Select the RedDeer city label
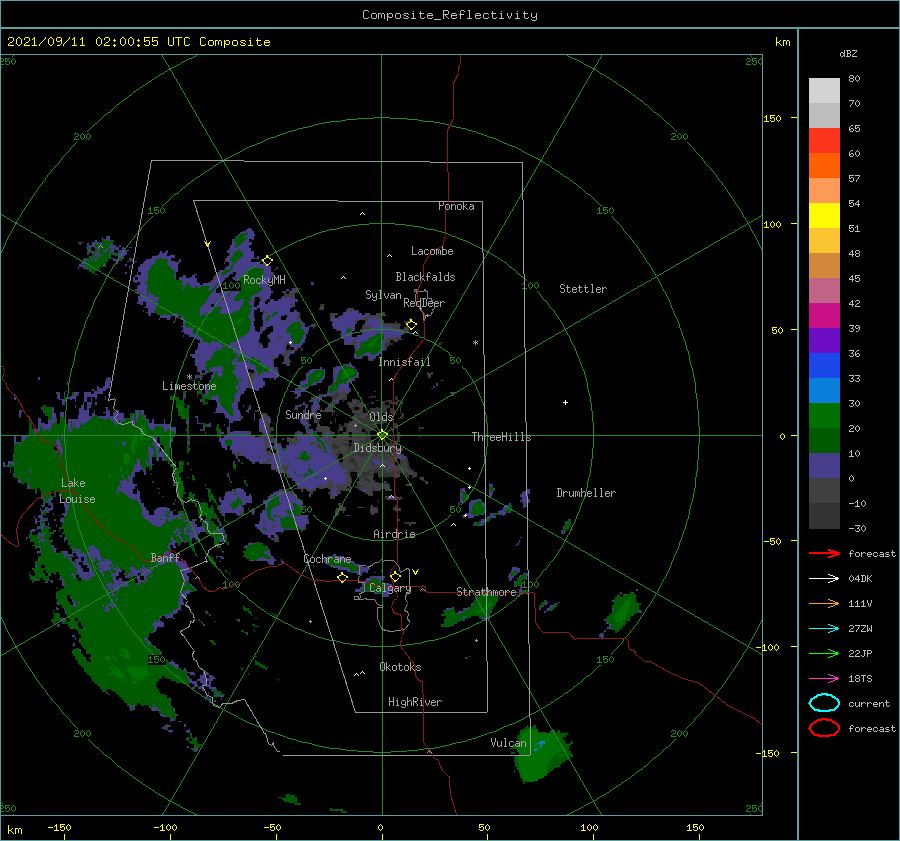This screenshot has height=841, width=900. pos(424,303)
